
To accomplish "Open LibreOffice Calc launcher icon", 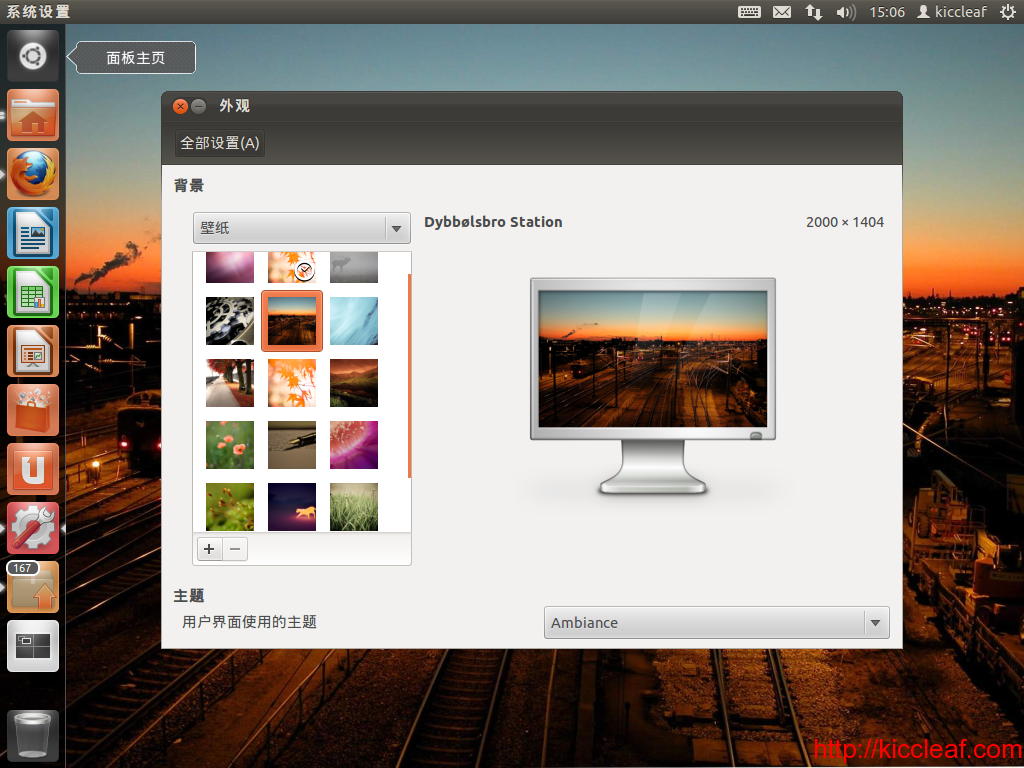I will point(33,292).
